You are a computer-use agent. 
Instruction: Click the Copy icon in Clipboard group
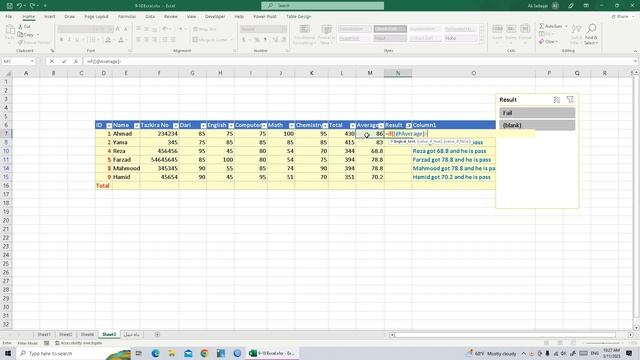pos(20,35)
